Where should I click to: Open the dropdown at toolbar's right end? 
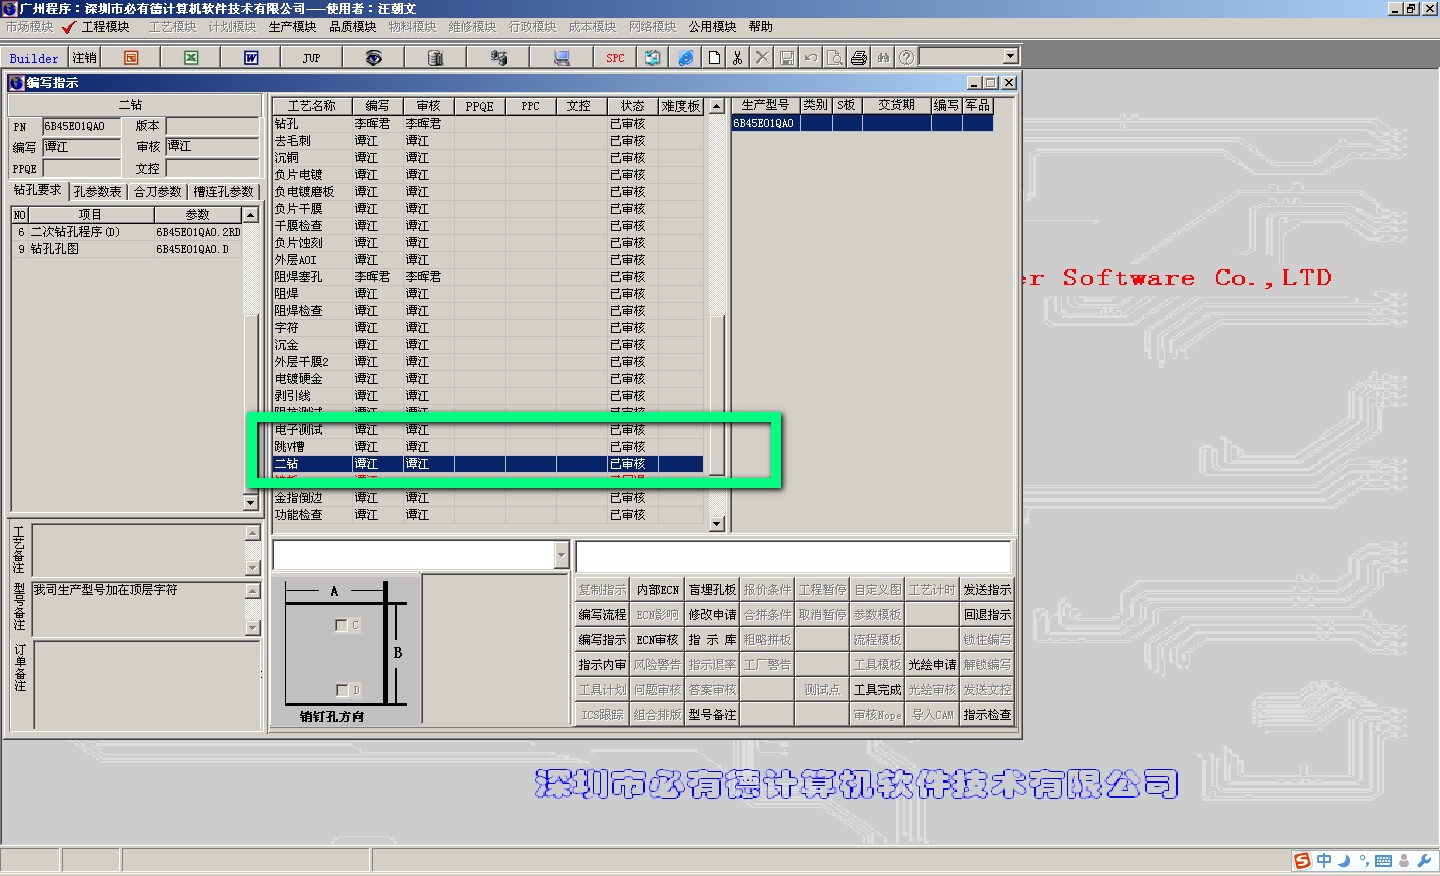tap(1010, 57)
